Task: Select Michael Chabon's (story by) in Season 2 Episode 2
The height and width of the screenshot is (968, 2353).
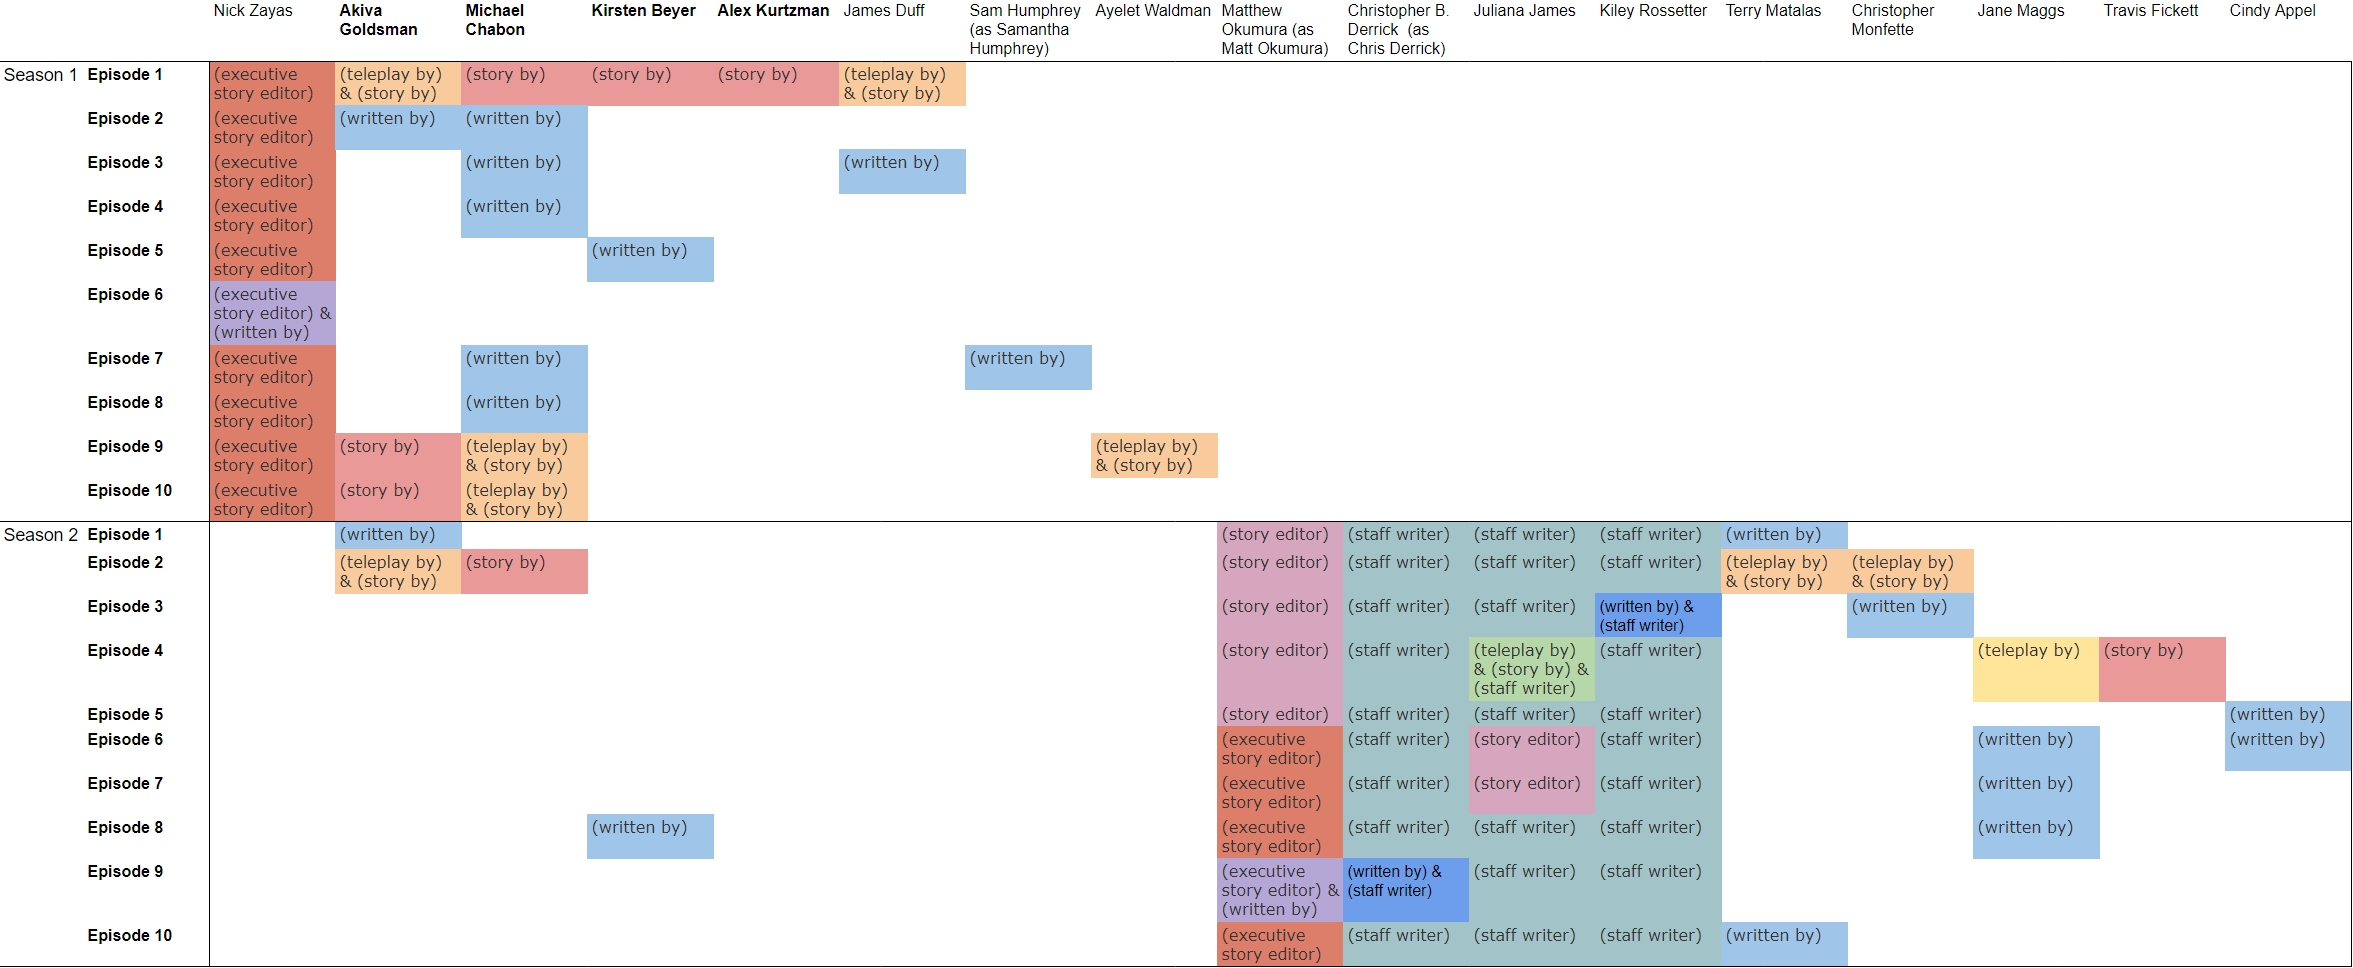Action: pyautogui.click(x=524, y=572)
